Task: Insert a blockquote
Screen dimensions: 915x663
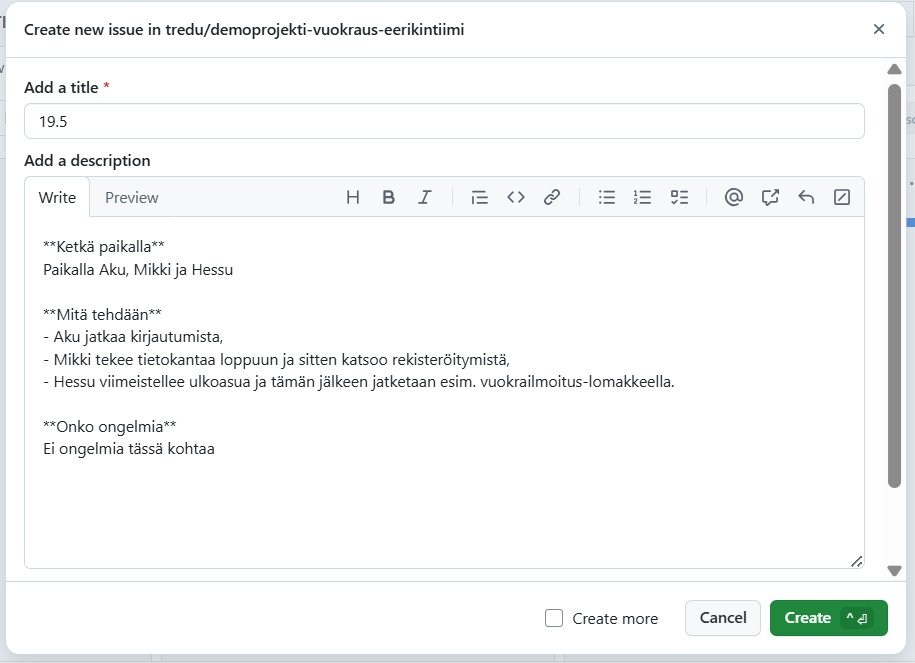Action: point(479,197)
